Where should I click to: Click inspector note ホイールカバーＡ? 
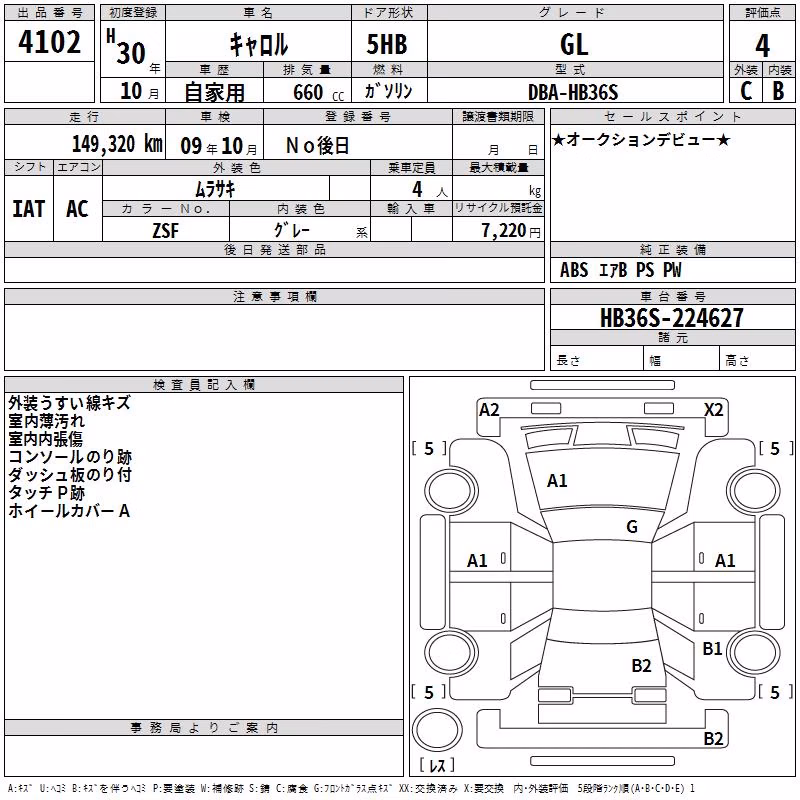(69, 511)
